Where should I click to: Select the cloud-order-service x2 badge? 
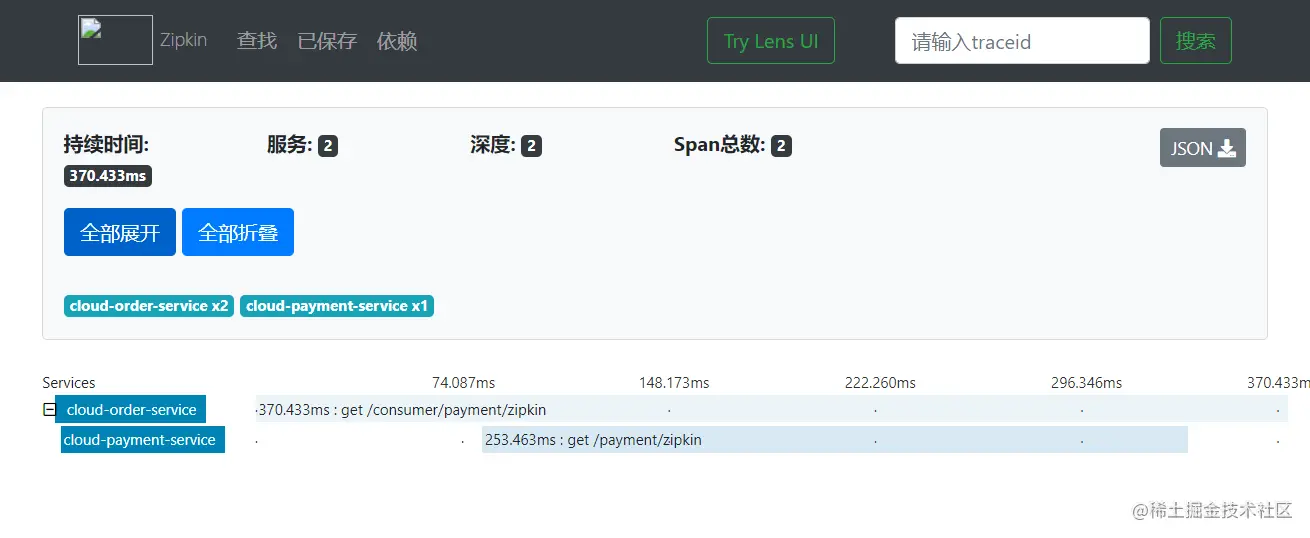(149, 306)
